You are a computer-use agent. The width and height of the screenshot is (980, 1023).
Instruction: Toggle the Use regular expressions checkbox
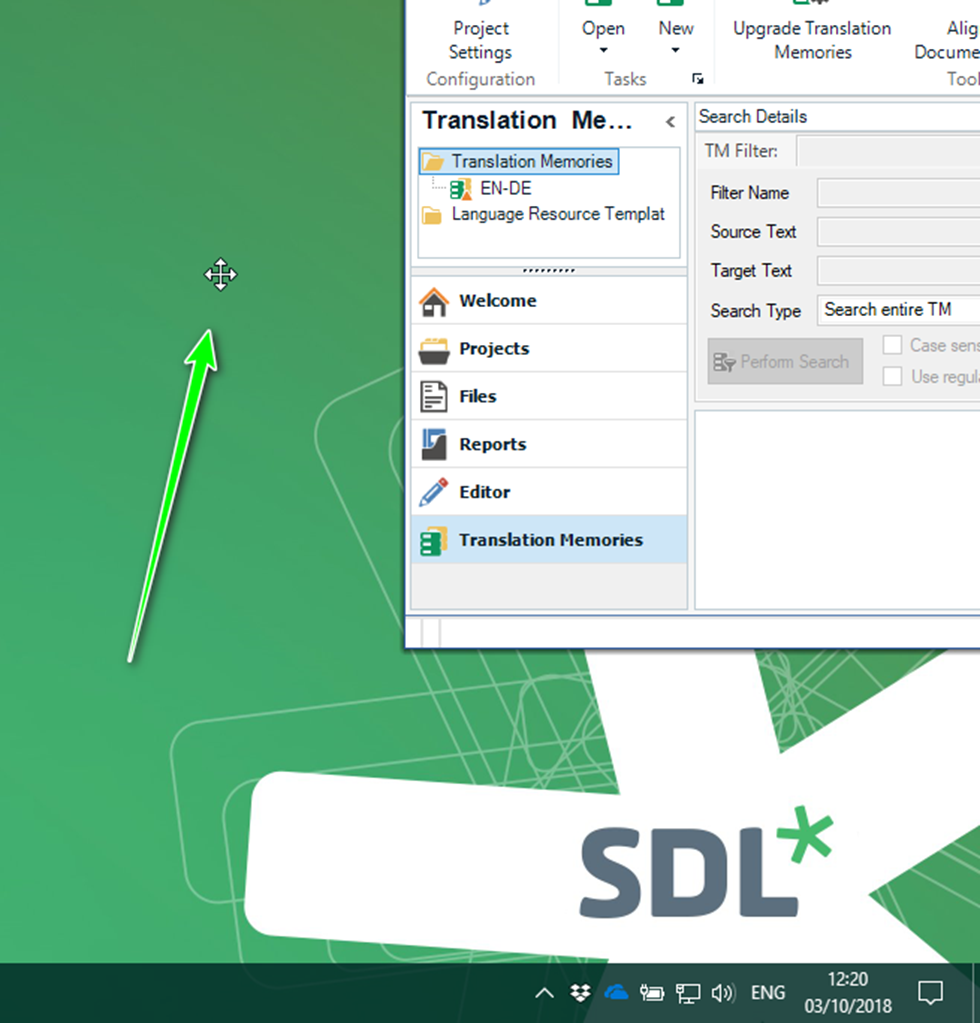tap(893, 377)
